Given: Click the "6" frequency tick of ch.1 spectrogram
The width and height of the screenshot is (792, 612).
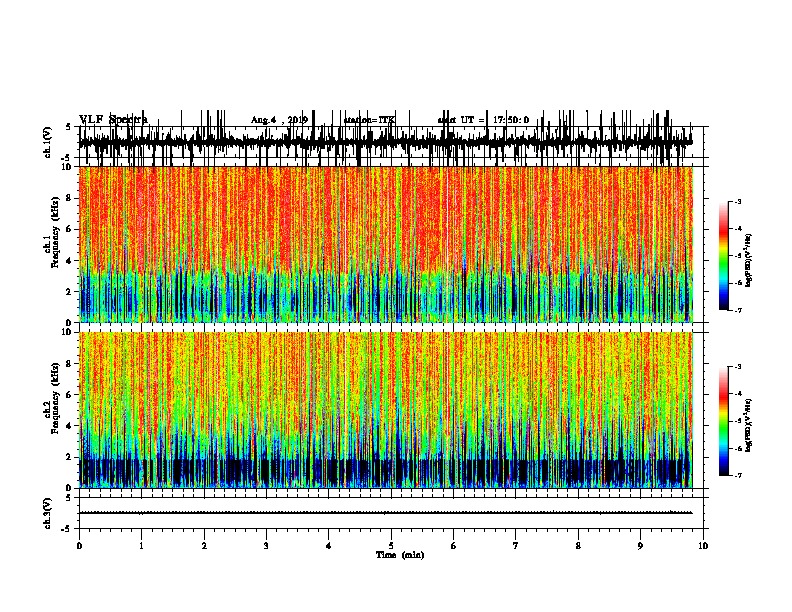Looking at the screenshot, I should coord(70,229).
